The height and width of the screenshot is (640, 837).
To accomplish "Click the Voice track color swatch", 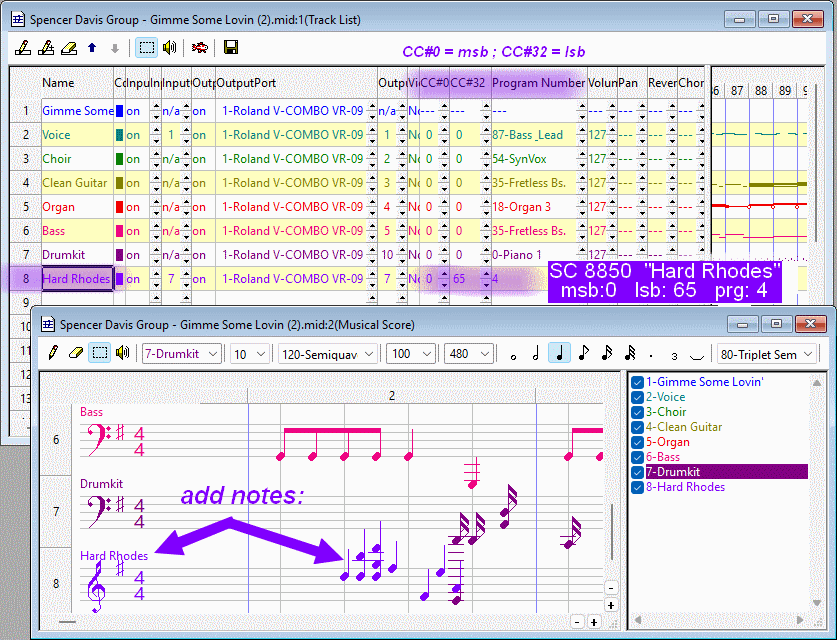I will pos(120,135).
